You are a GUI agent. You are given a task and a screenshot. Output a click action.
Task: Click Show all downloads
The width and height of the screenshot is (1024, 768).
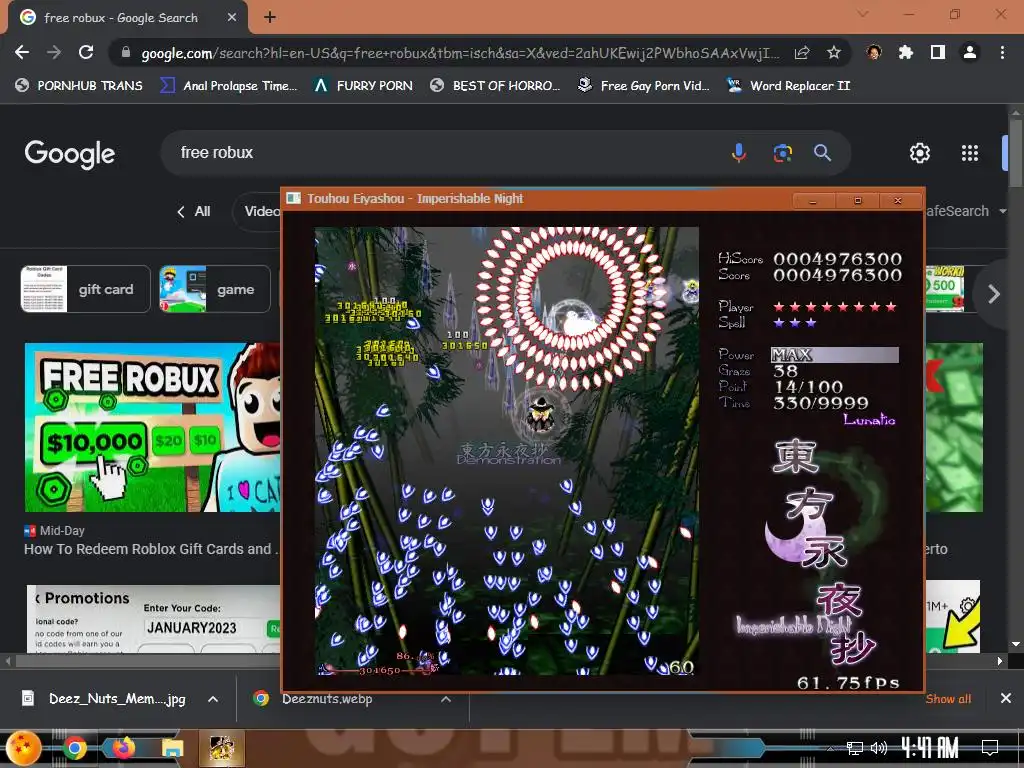click(x=948, y=699)
